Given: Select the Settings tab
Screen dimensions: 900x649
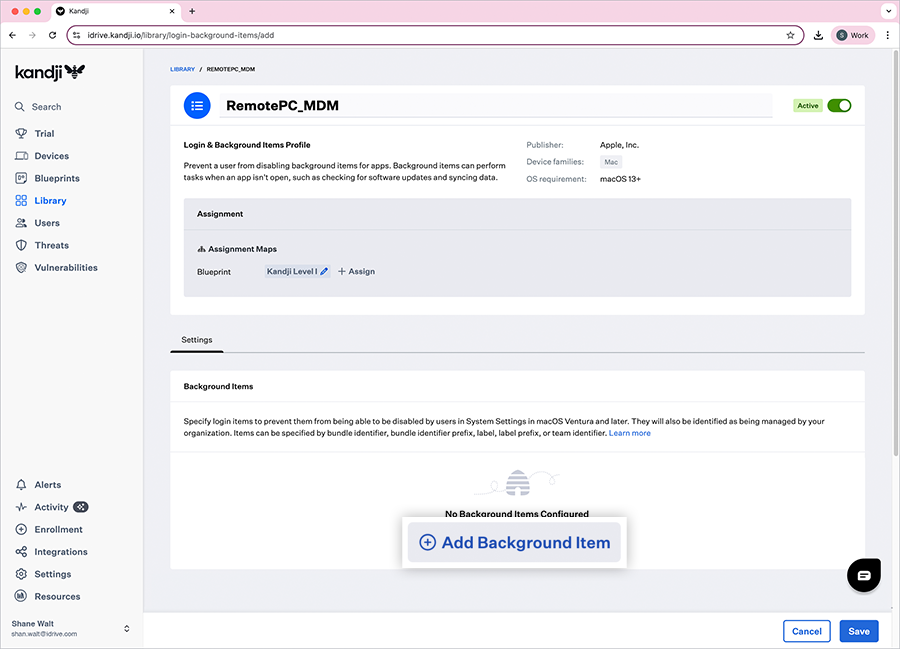Looking at the screenshot, I should 197,340.
